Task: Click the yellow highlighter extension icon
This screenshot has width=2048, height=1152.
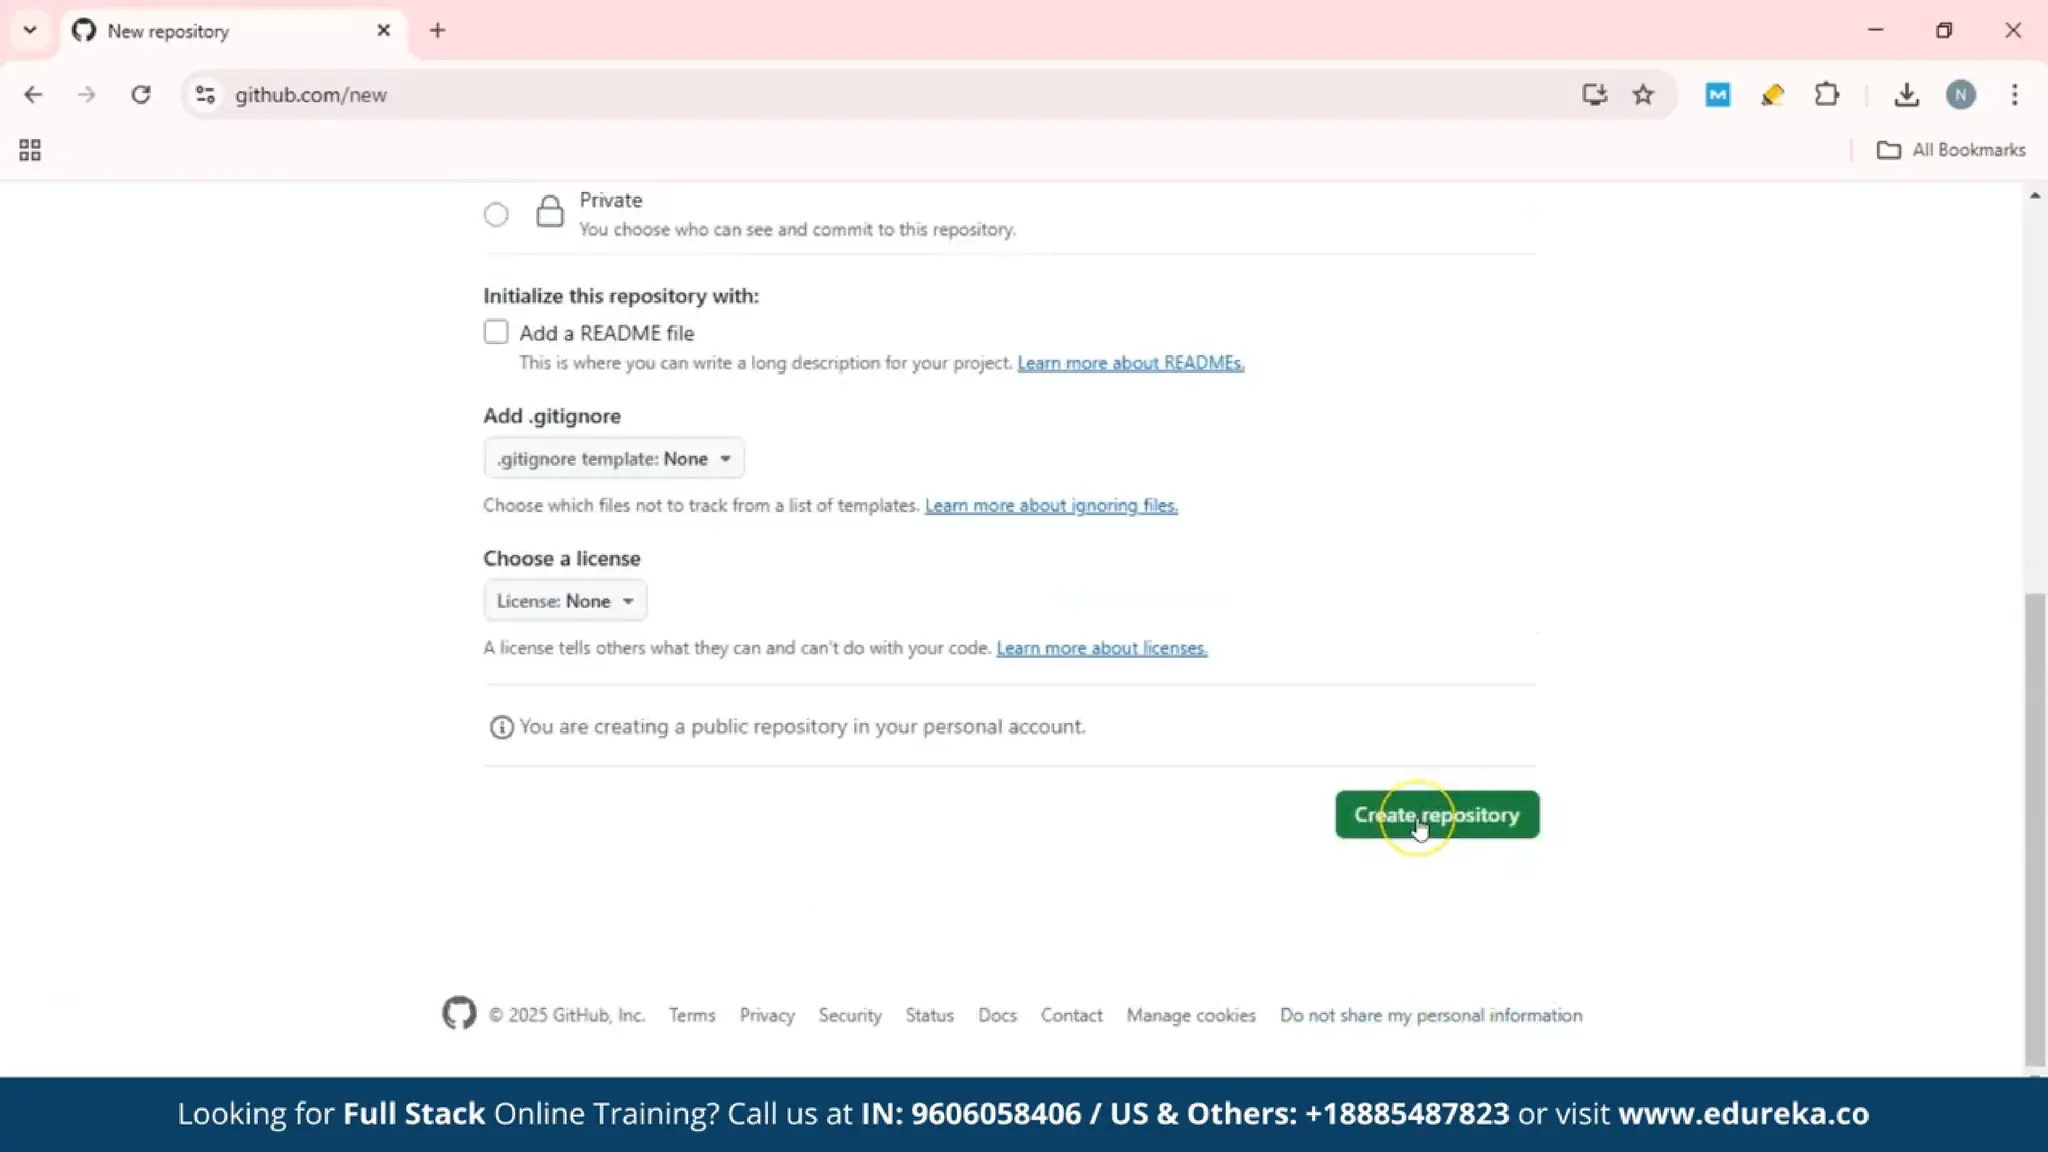Action: (1772, 94)
